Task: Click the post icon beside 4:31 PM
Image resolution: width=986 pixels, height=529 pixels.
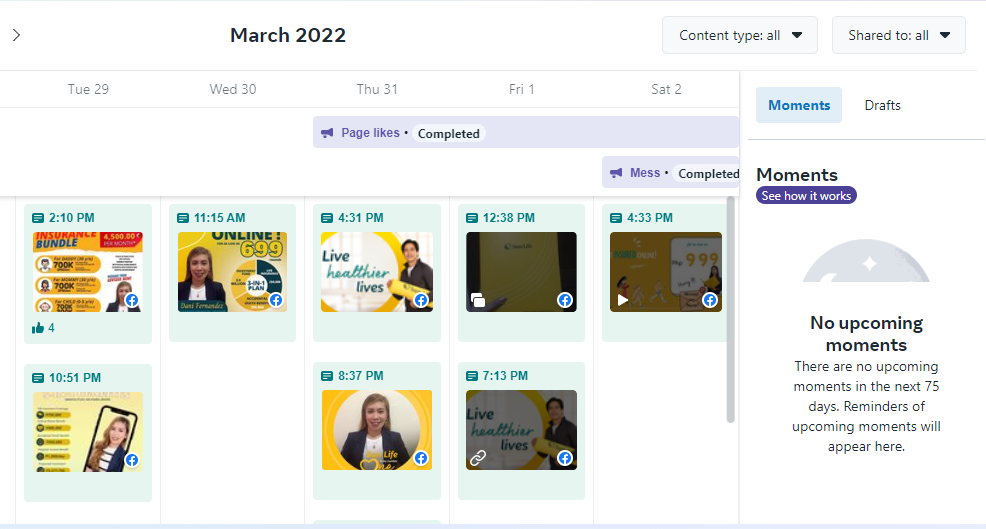Action: pyautogui.click(x=327, y=218)
